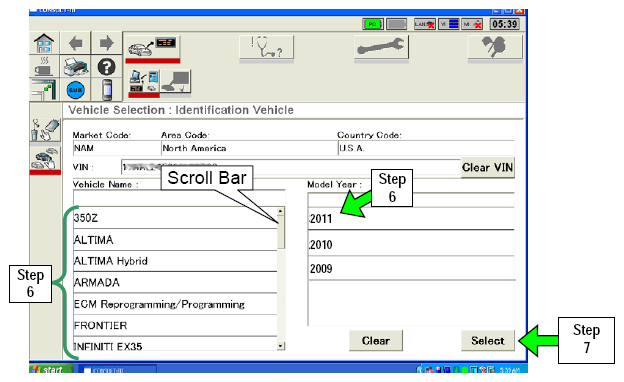Click the PC-to-vehicle connection sub icon
Image resolution: width=624 pixels, height=382 pixels.
click(x=144, y=82)
